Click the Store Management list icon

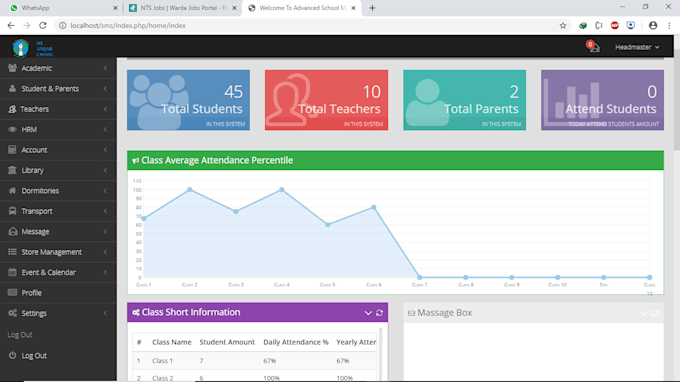[12, 252]
